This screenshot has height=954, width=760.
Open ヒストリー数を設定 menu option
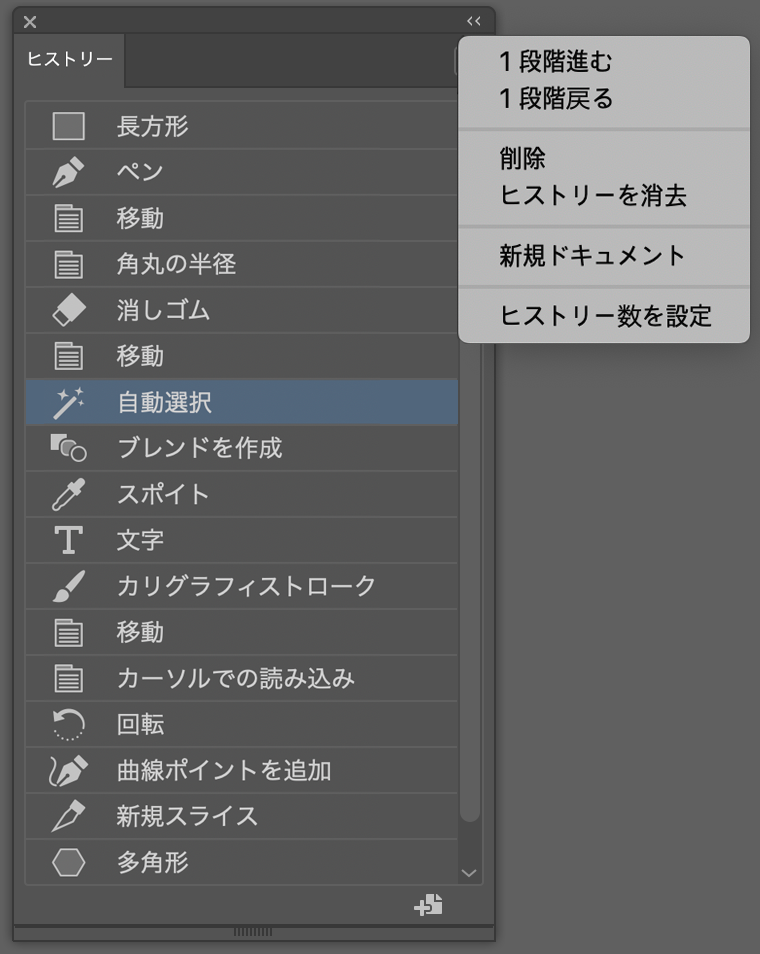(605, 316)
